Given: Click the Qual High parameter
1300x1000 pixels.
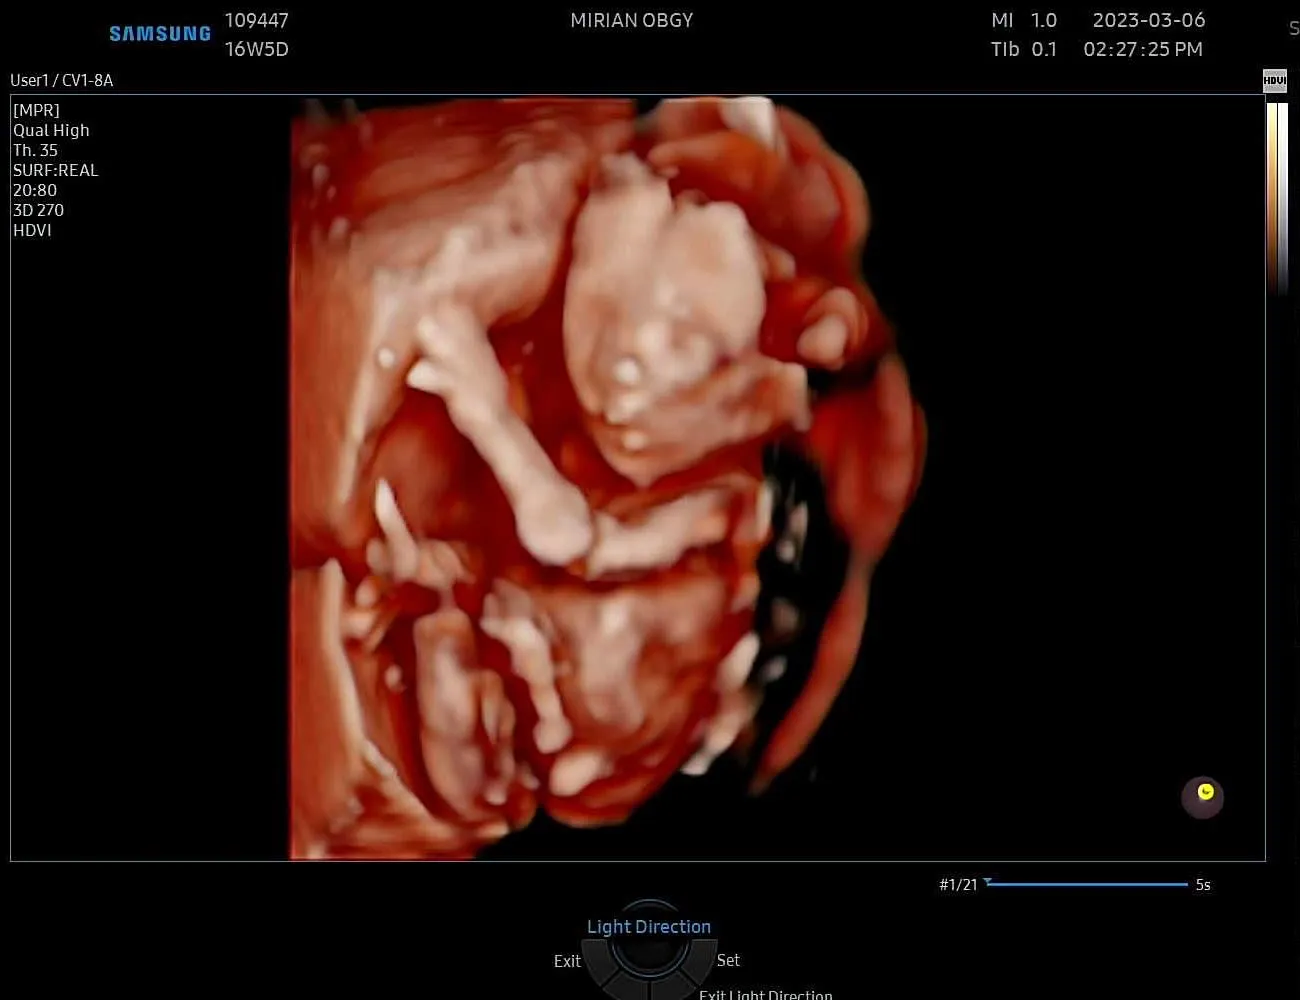Looking at the screenshot, I should click(51, 130).
